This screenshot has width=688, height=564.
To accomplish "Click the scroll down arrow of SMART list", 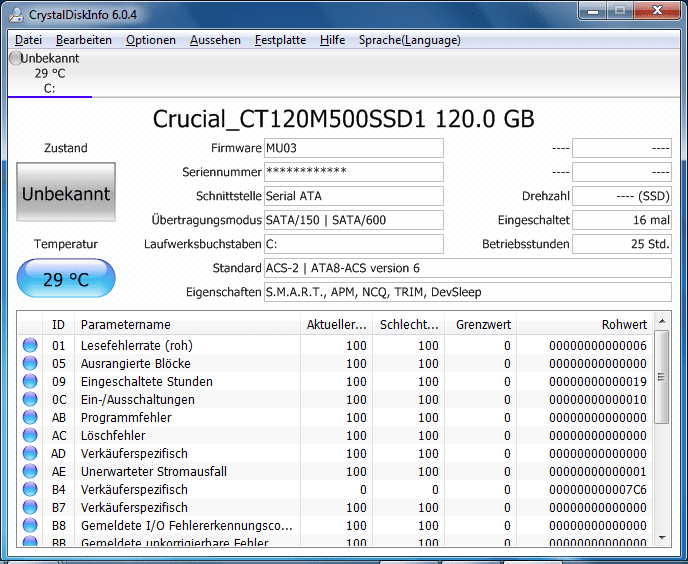I will pos(662,538).
